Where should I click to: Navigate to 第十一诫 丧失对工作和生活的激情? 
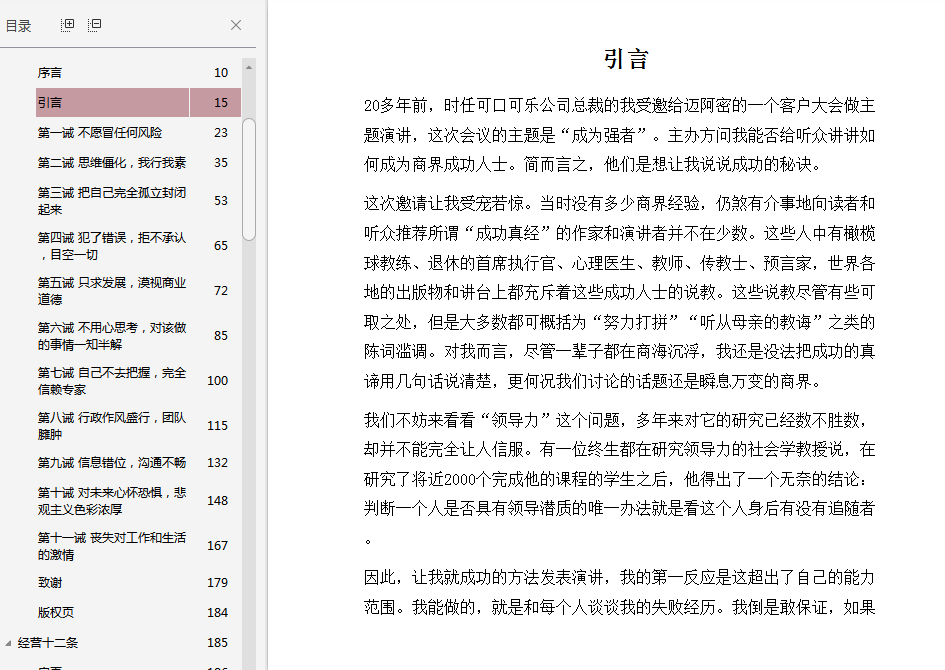pos(111,546)
